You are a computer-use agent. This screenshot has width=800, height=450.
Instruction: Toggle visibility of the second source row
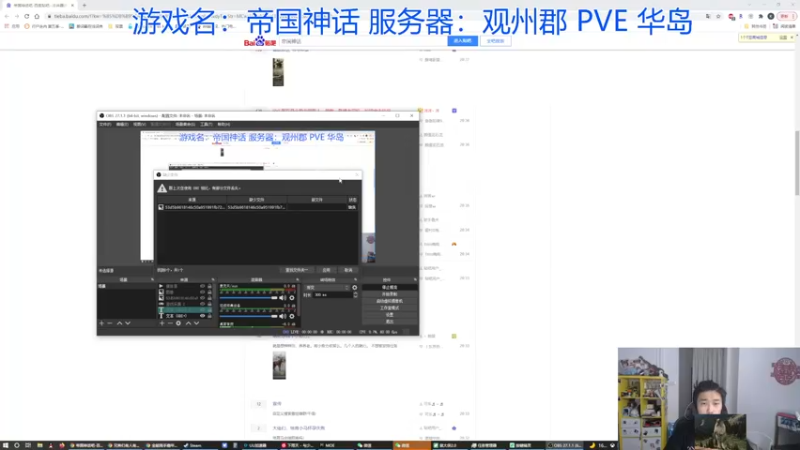pyautogui.click(x=203, y=292)
